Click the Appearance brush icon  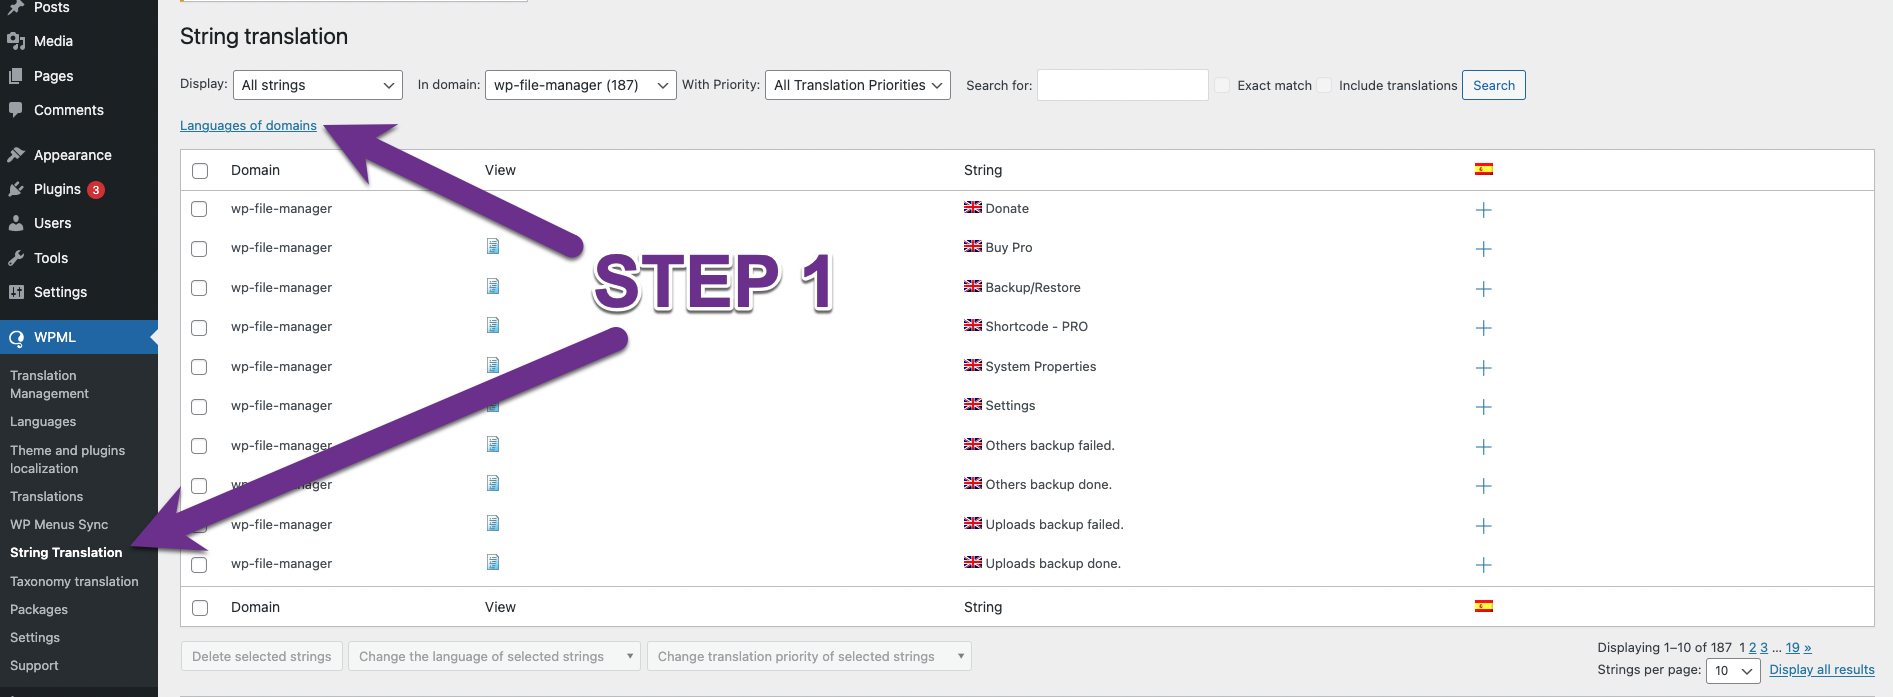pyautogui.click(x=16, y=155)
